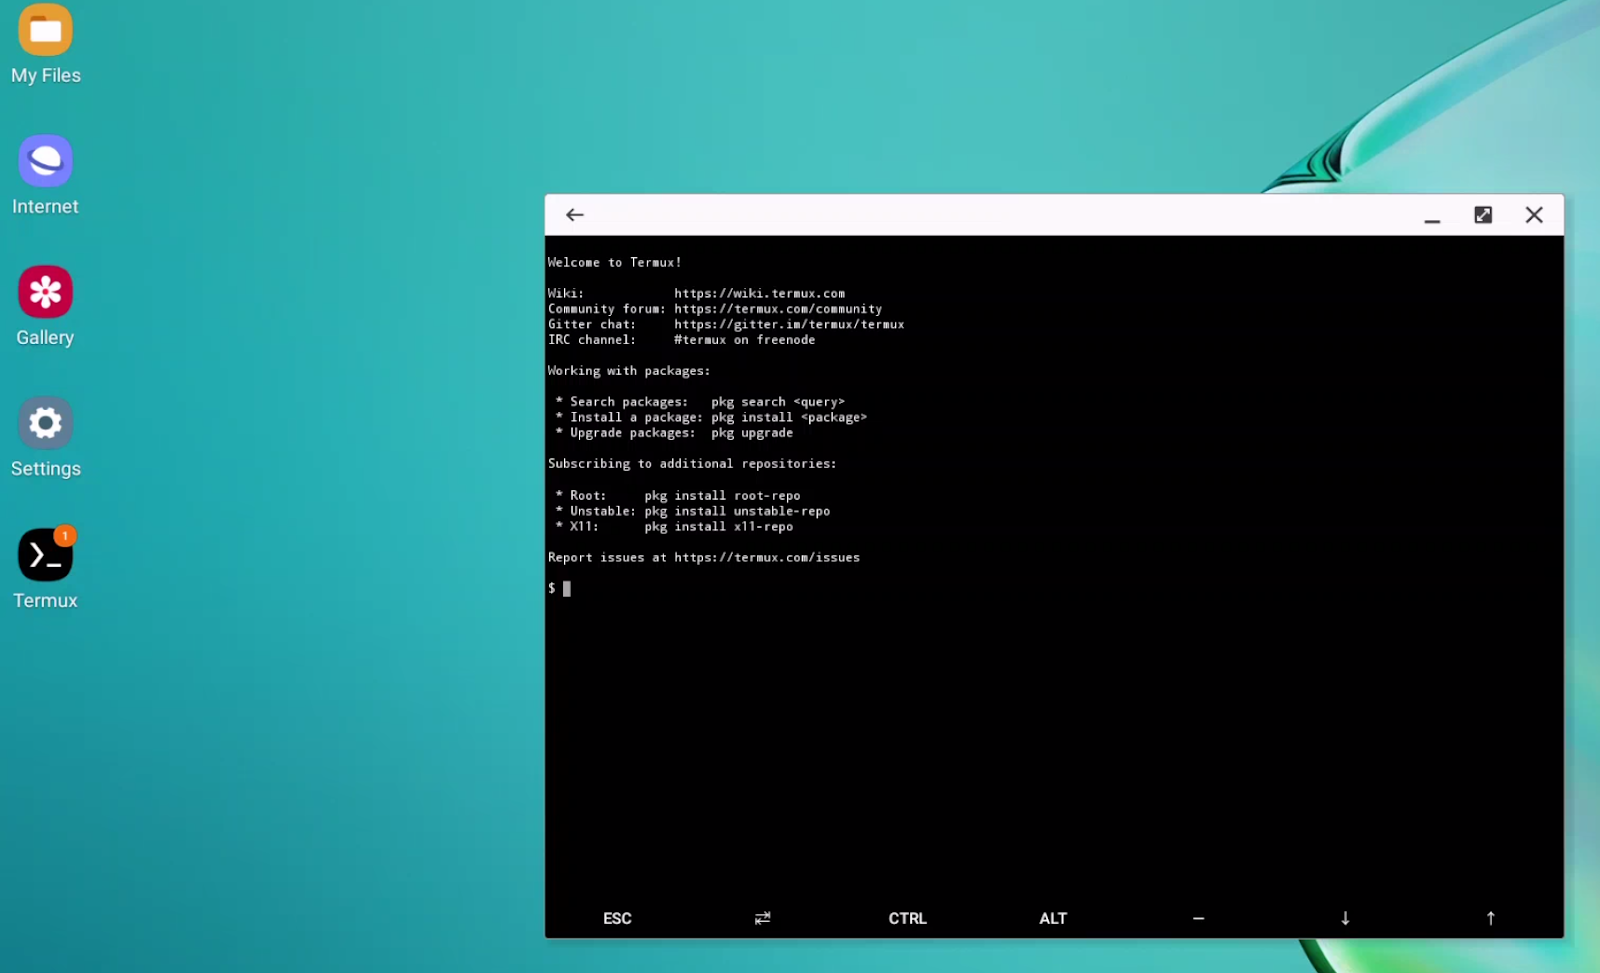Image resolution: width=1600 pixels, height=973 pixels.
Task: Click the 'Welcome to Termux!' line
Action: click(614, 262)
